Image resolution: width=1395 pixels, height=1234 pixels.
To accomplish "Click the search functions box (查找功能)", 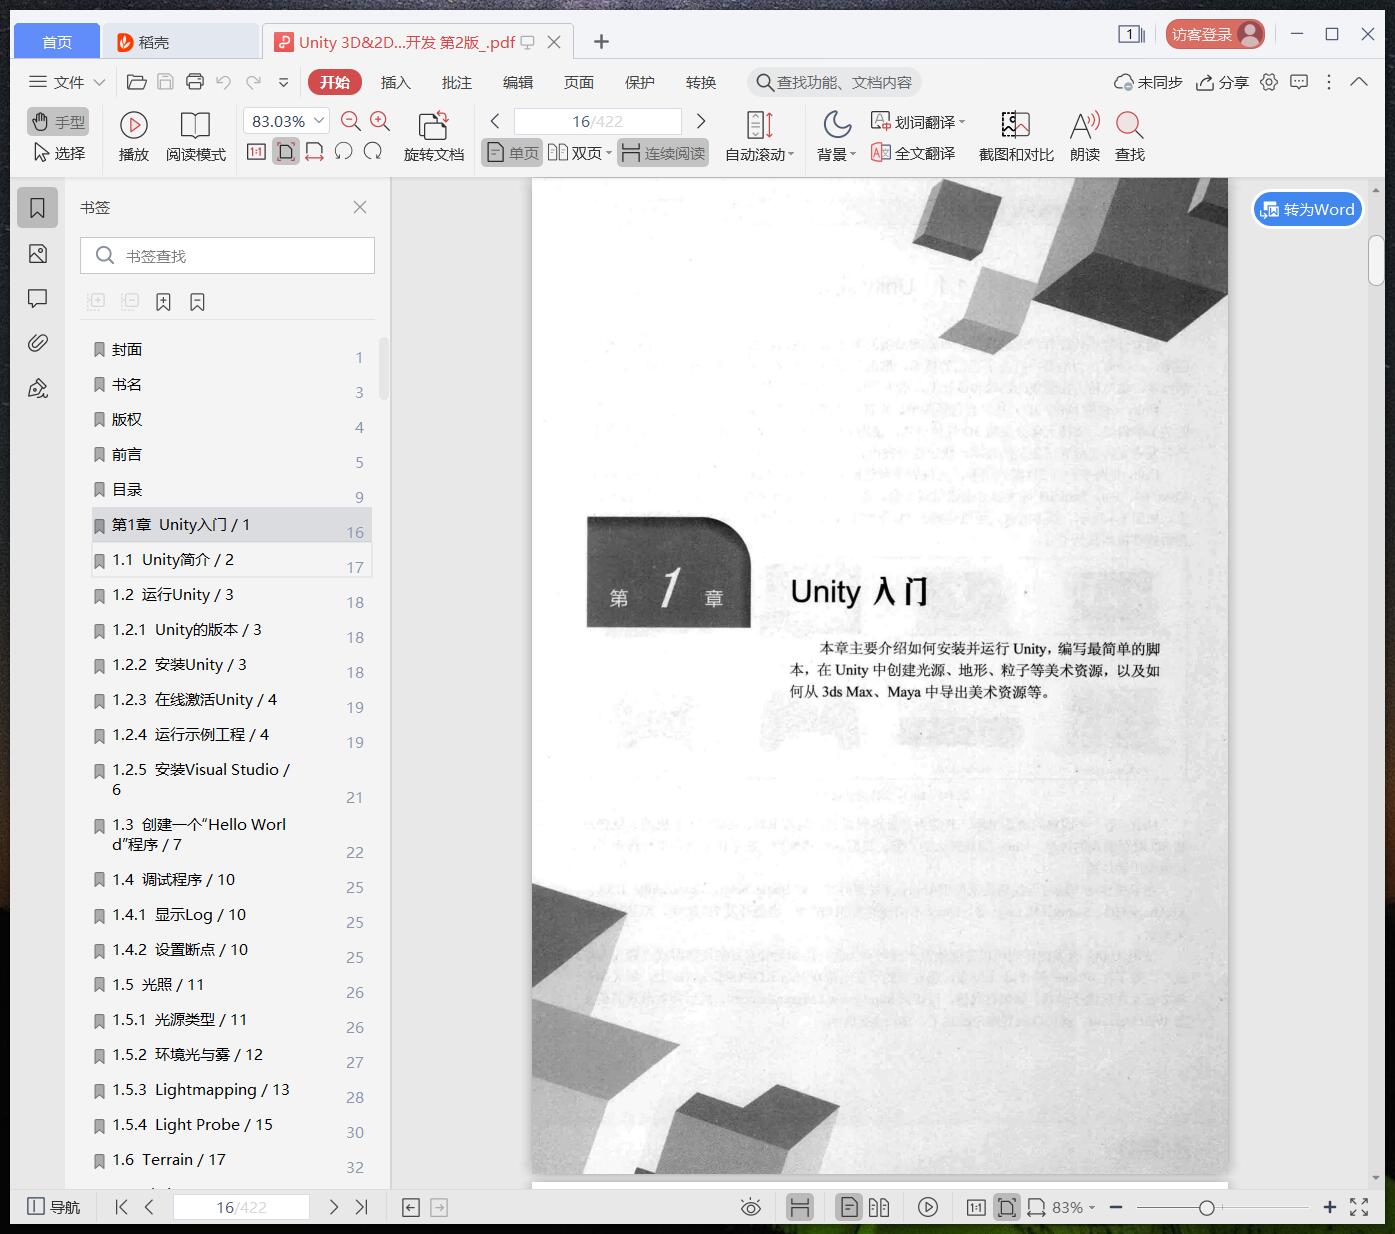I will [x=834, y=82].
